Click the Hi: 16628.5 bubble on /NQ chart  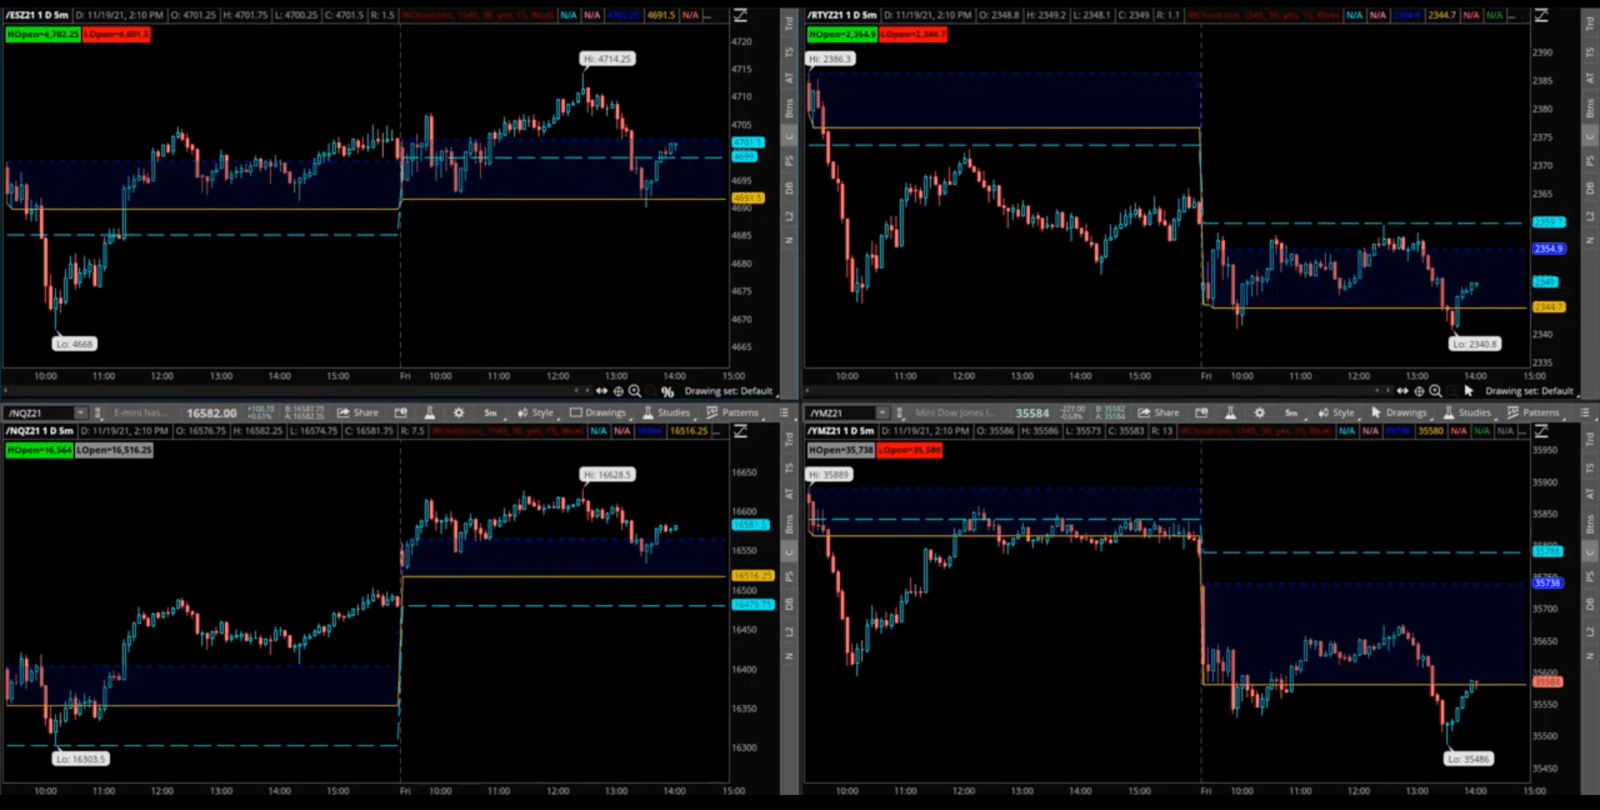[x=608, y=475]
